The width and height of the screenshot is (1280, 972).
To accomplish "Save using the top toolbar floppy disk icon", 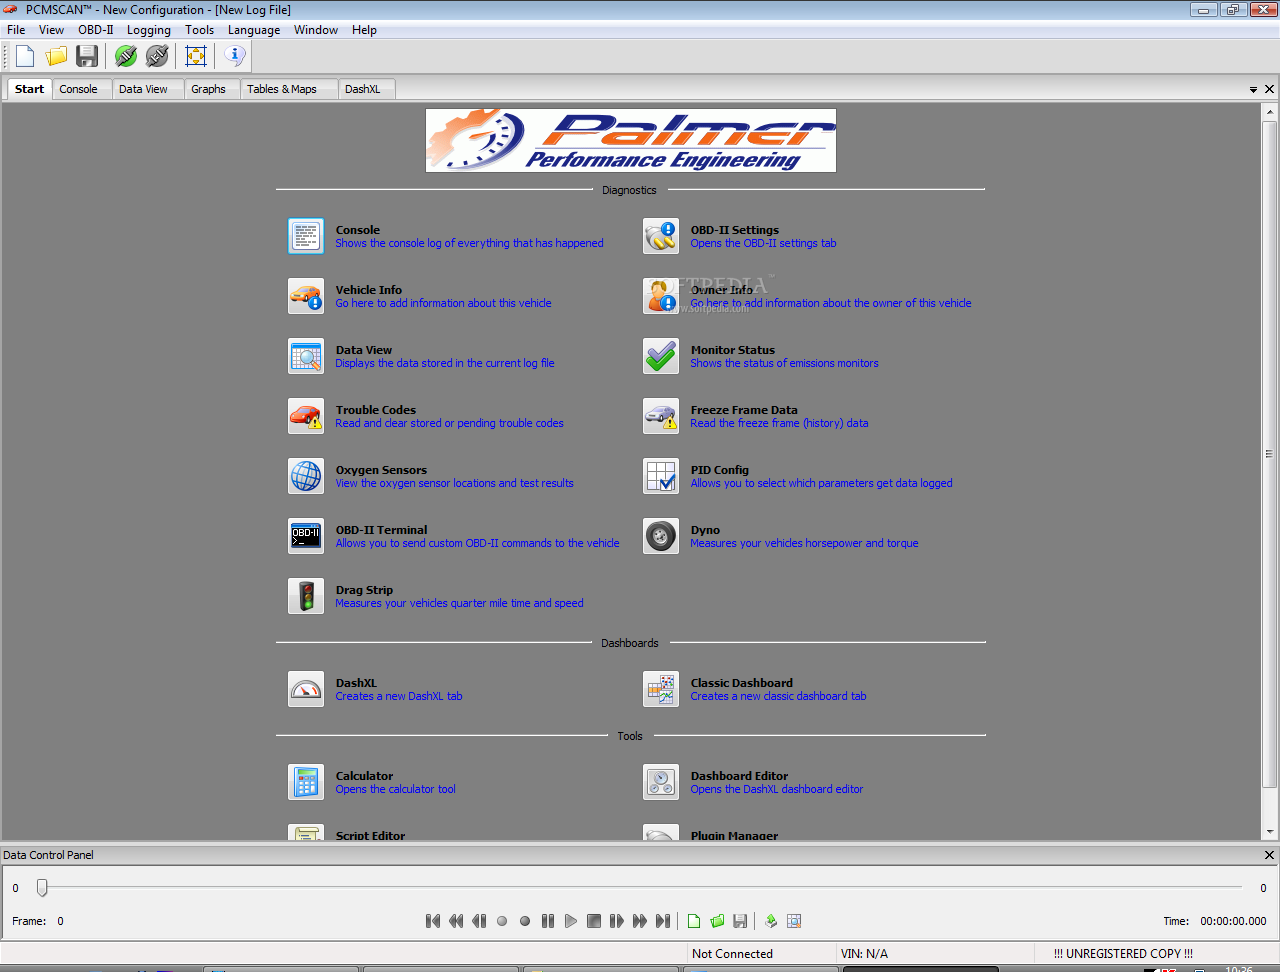I will pos(87,56).
